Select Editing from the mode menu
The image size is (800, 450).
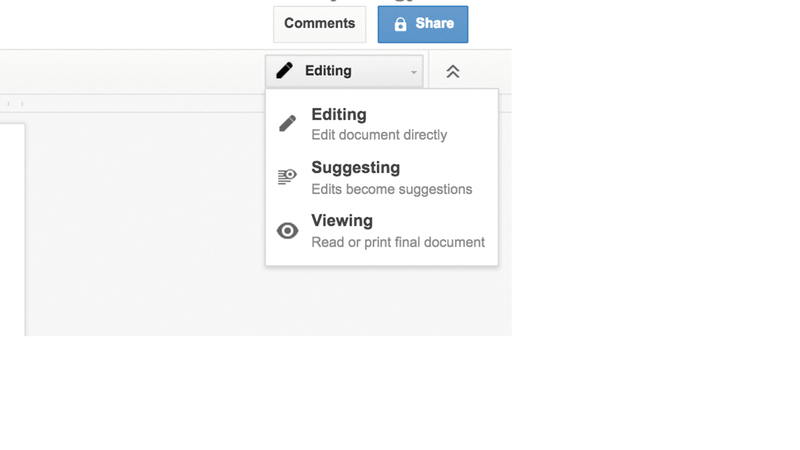[339, 115]
